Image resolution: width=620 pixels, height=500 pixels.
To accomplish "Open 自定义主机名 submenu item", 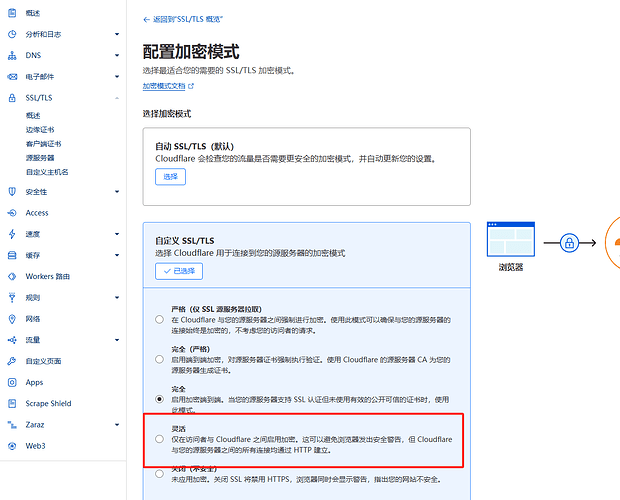I will tap(47, 172).
